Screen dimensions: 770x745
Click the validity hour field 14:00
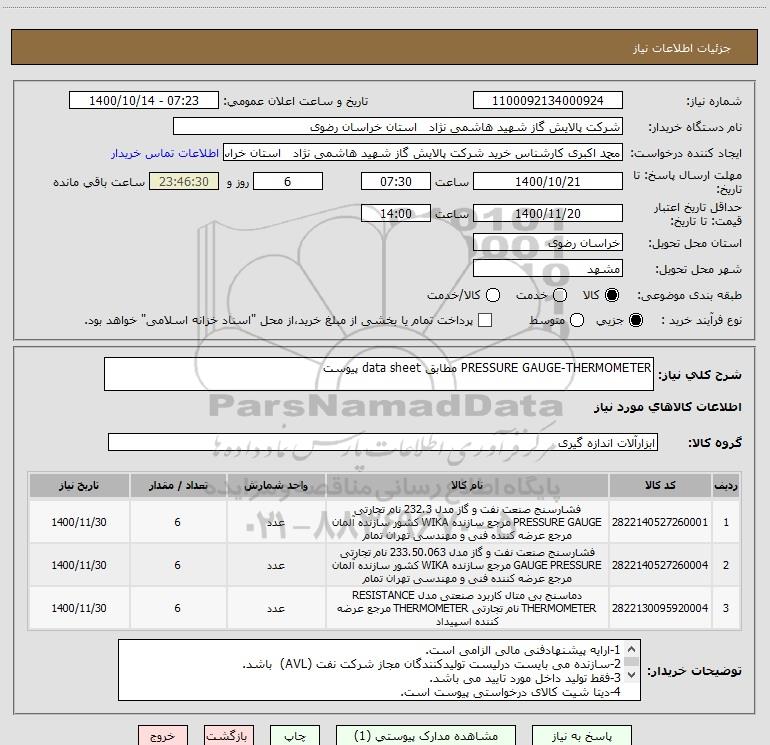[x=396, y=213]
